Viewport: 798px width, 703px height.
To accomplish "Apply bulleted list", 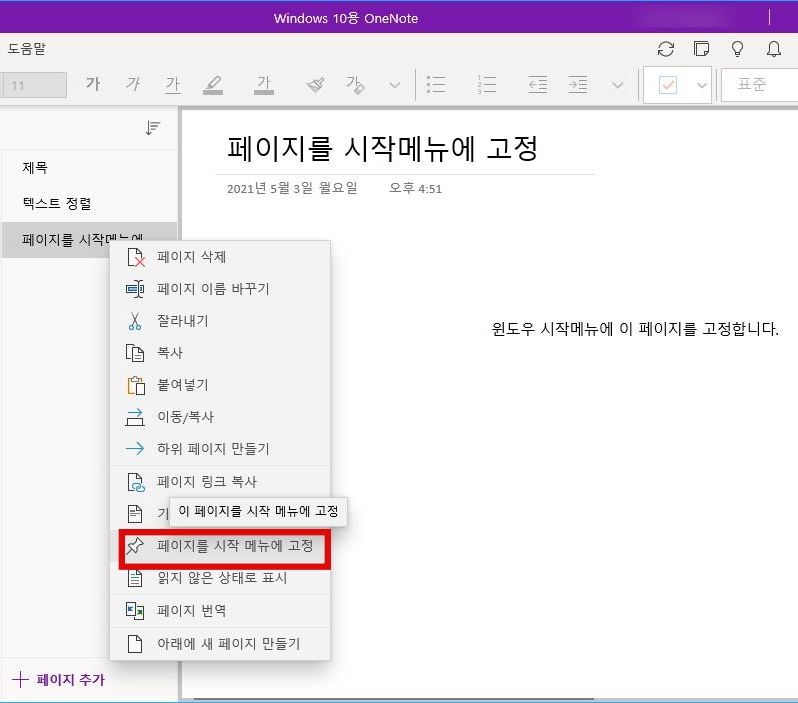I will (x=436, y=85).
